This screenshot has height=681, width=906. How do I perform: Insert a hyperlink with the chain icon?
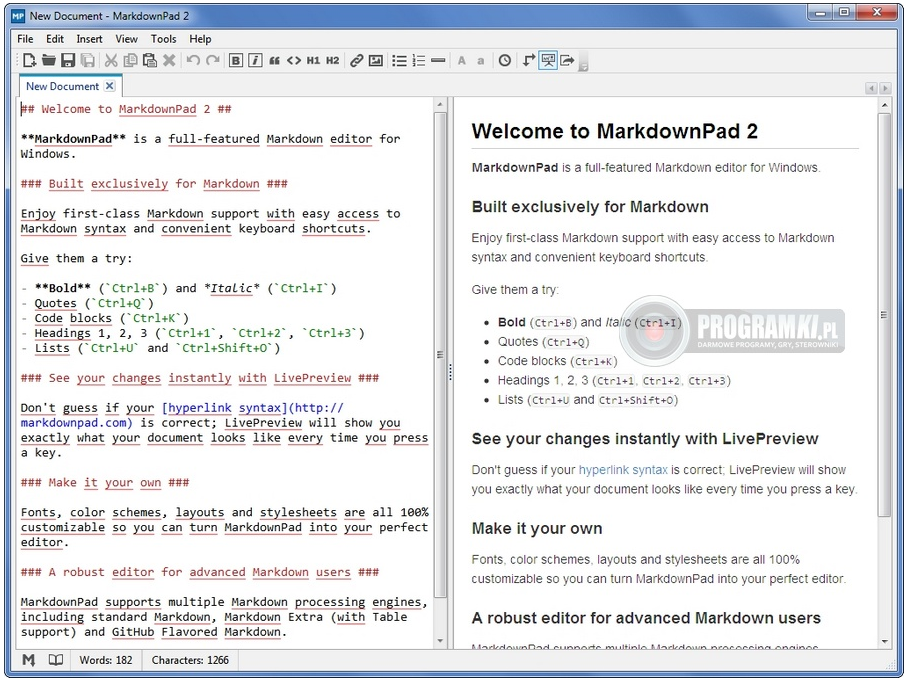click(x=357, y=60)
